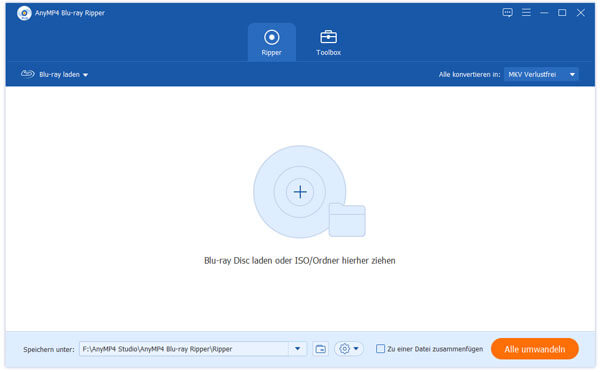Viewport: 600px width, 372px height.
Task: Click the plus icon to load disc
Action: 300,192
